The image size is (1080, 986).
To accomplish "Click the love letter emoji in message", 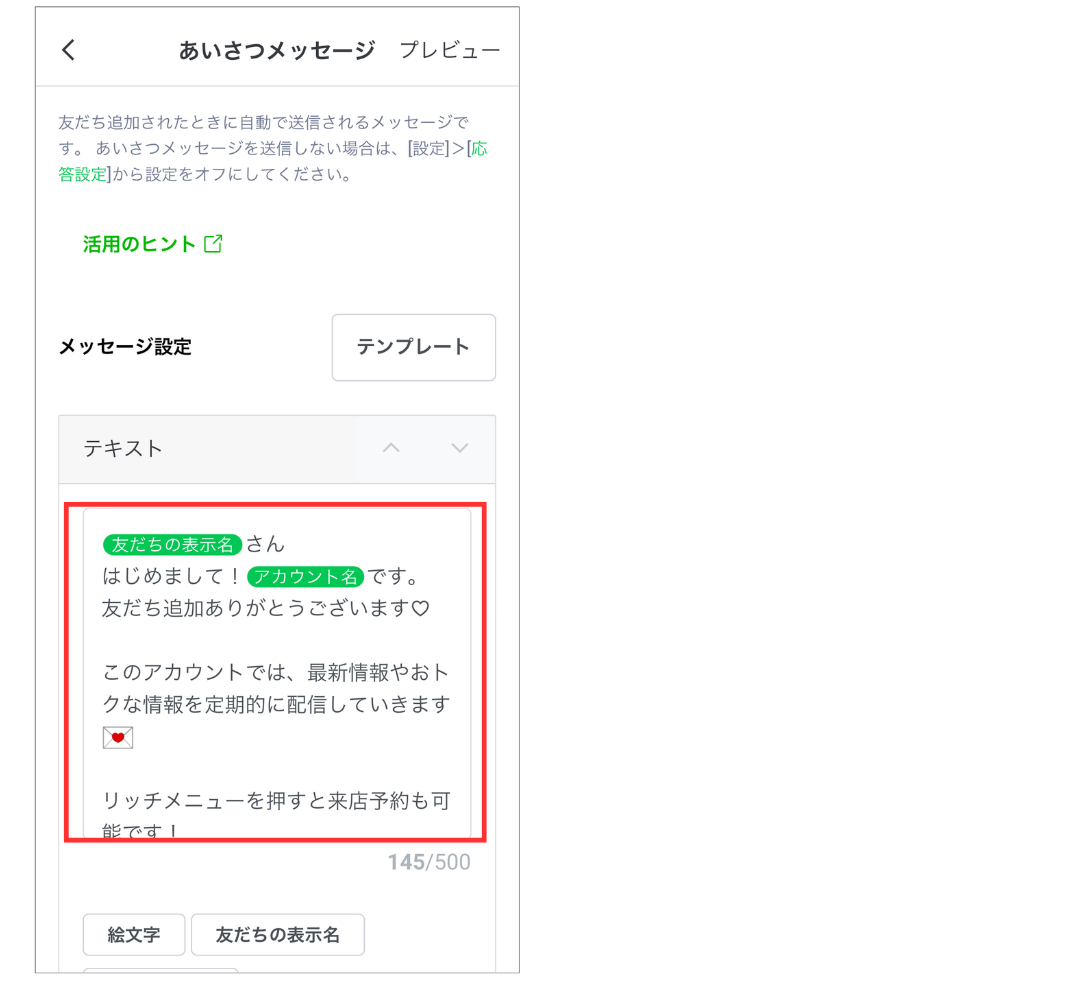I will [118, 737].
